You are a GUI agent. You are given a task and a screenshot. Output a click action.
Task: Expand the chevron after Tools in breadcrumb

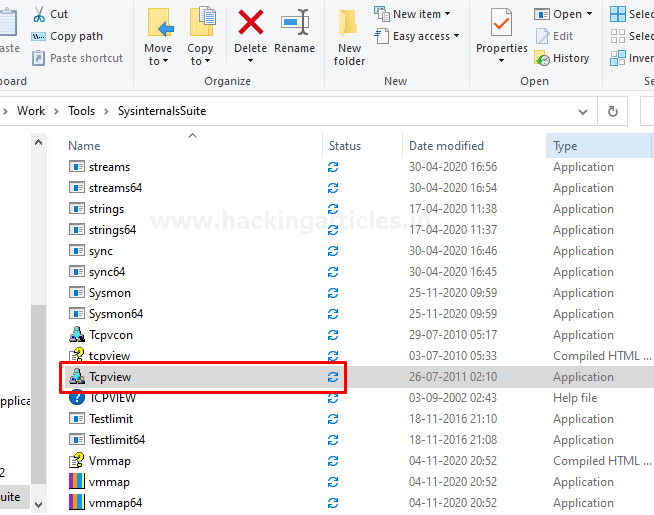pyautogui.click(x=106, y=111)
